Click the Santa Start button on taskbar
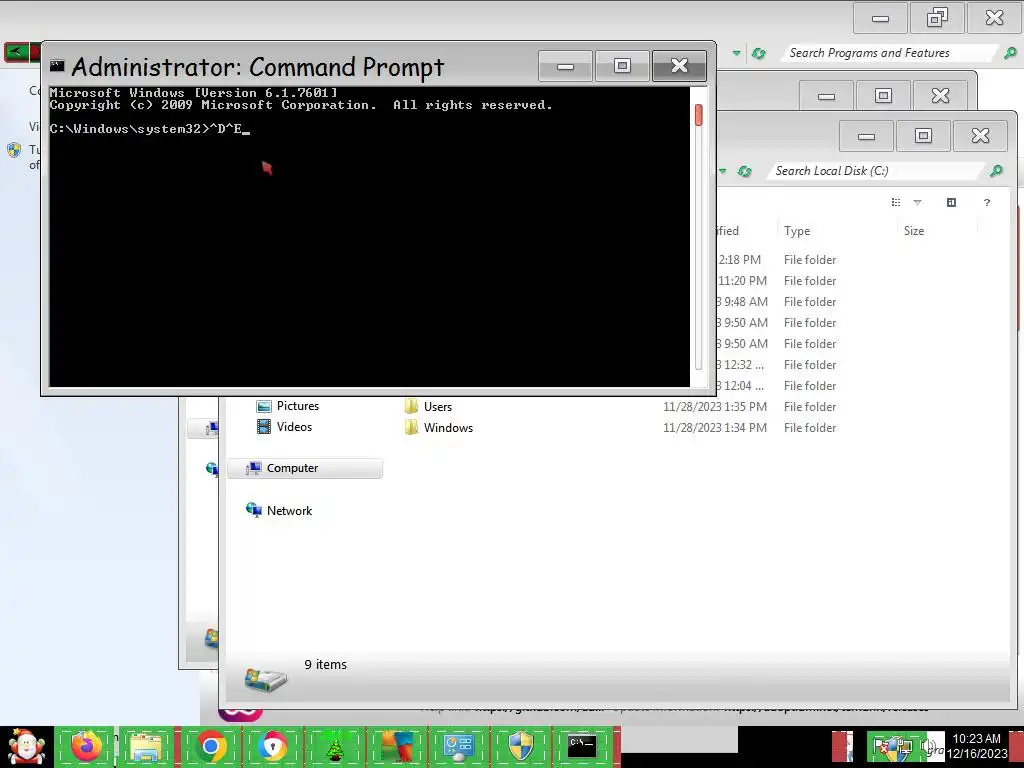The width and height of the screenshot is (1024, 768). click(26, 746)
